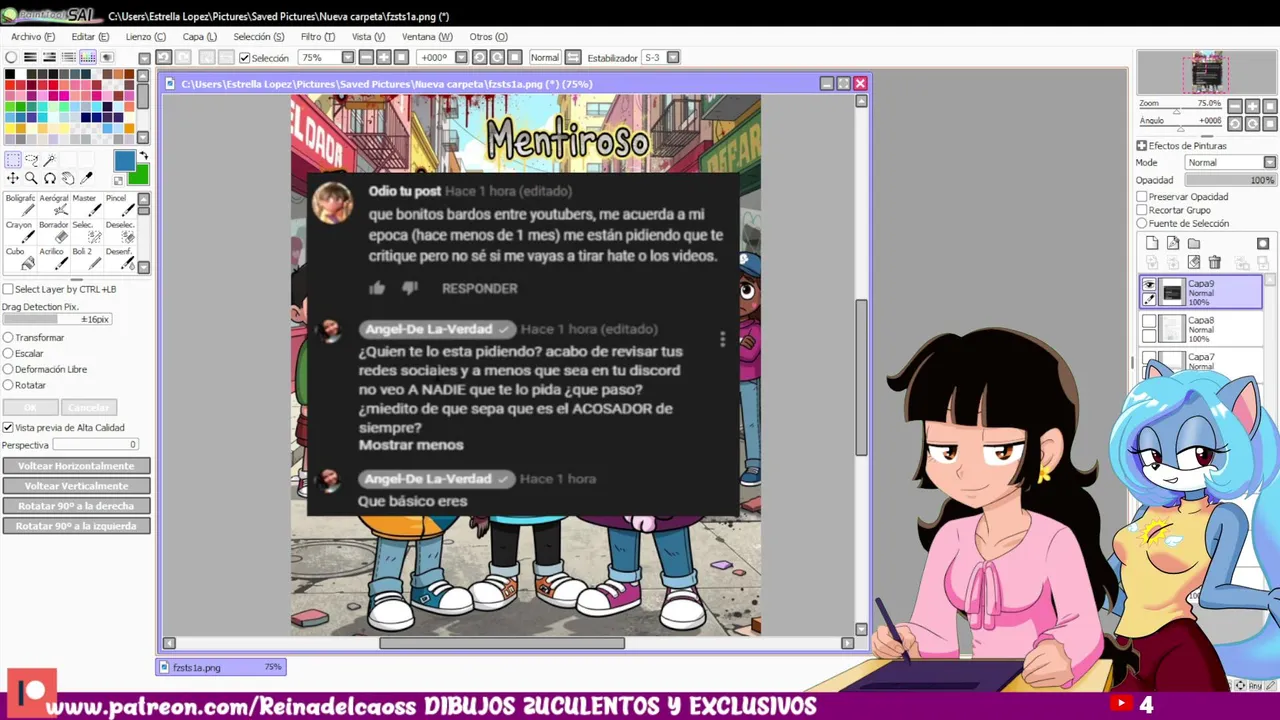Choose the Master brush
Viewport: 1280px width, 720px height.
[x=86, y=205]
